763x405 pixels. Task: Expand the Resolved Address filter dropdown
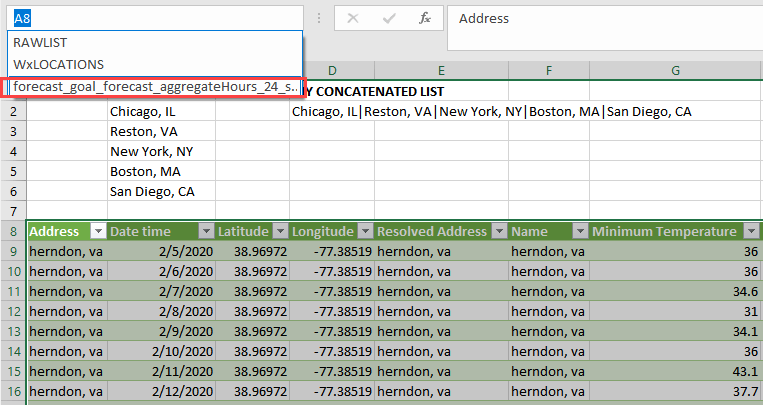click(x=497, y=232)
